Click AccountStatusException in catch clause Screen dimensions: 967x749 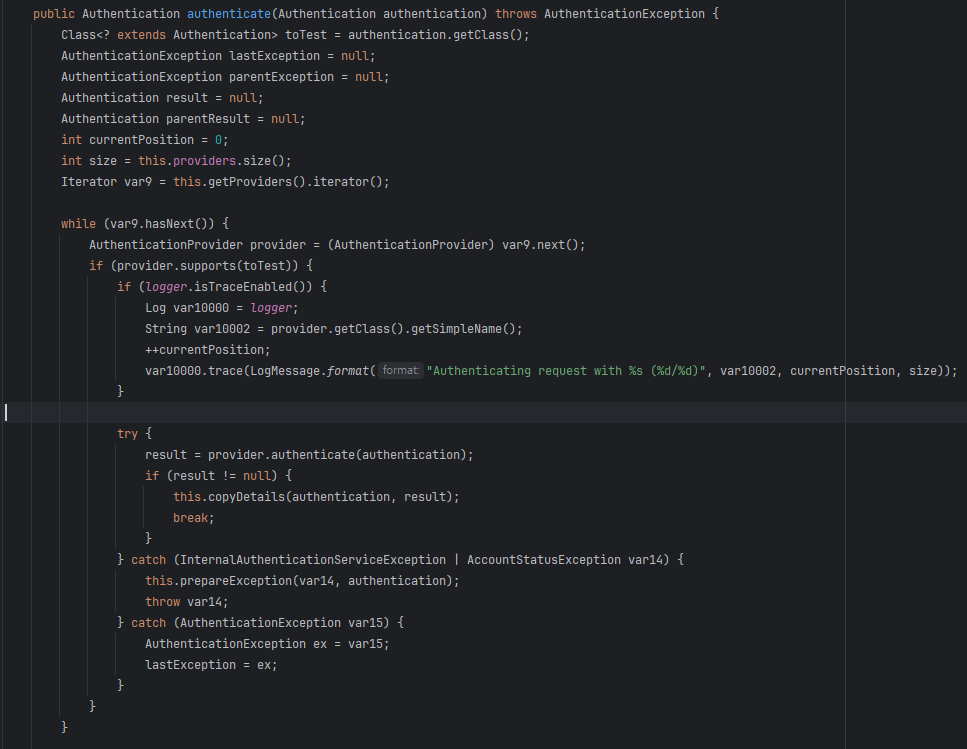pos(543,560)
